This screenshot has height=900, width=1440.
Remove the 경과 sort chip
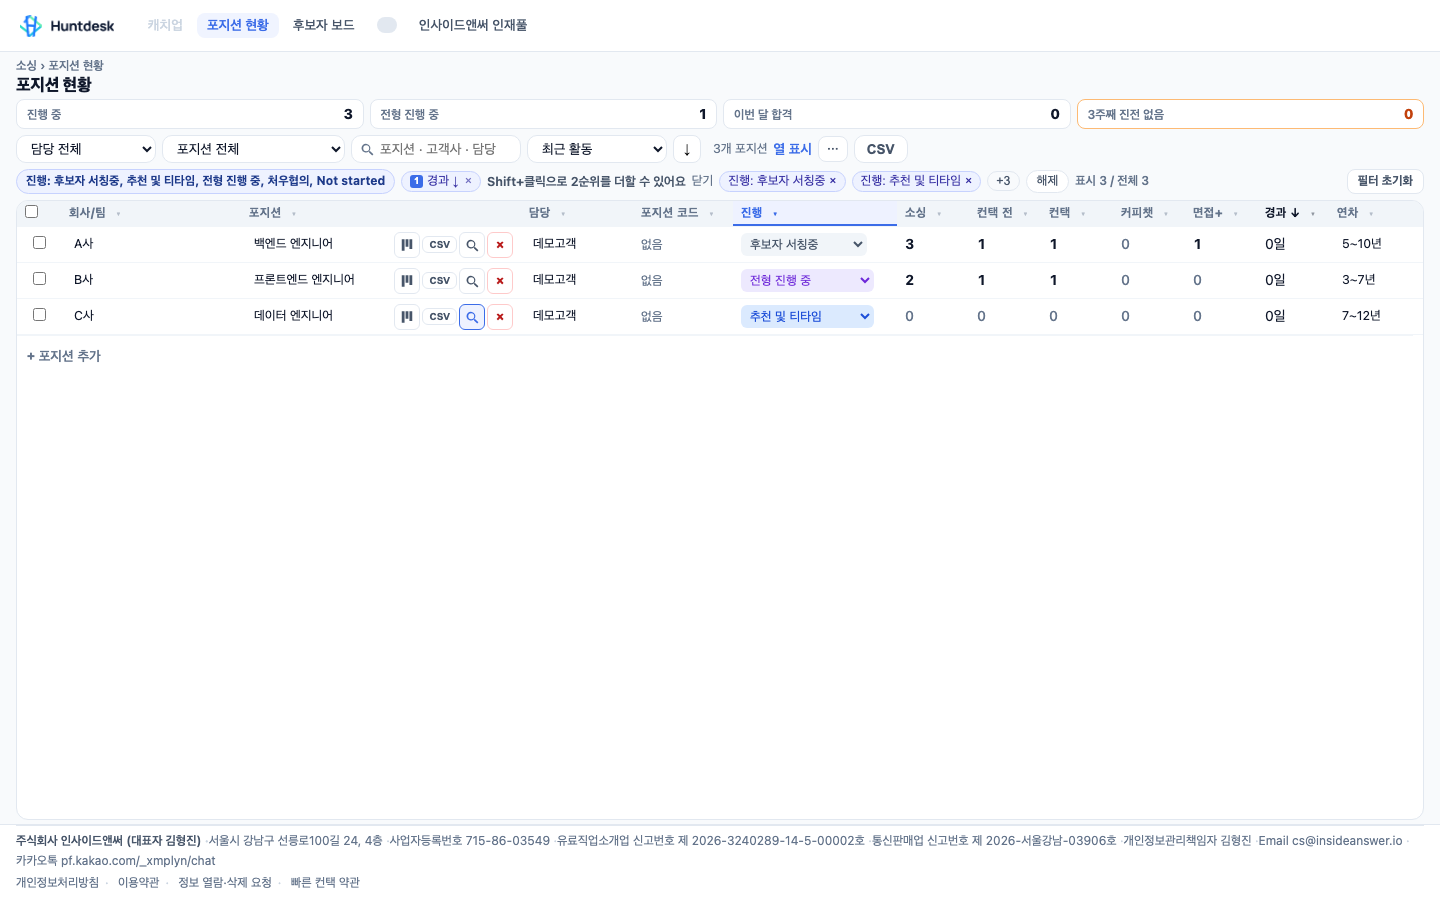[468, 181]
